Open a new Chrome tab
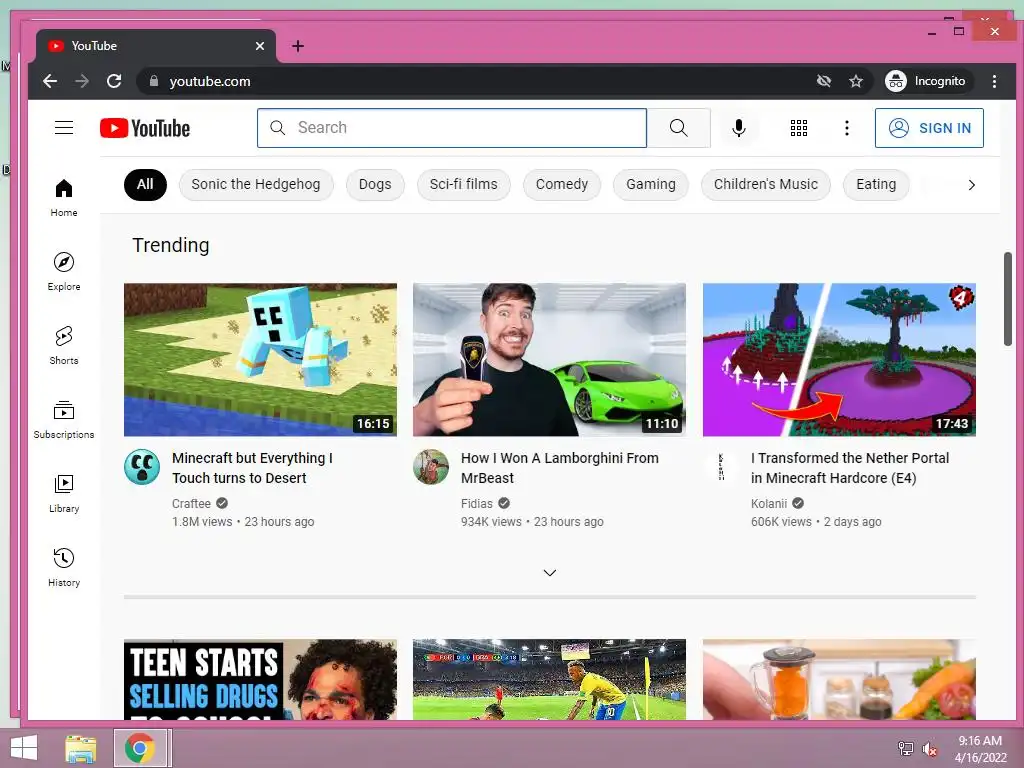Viewport: 1024px width, 768px height. tap(298, 46)
